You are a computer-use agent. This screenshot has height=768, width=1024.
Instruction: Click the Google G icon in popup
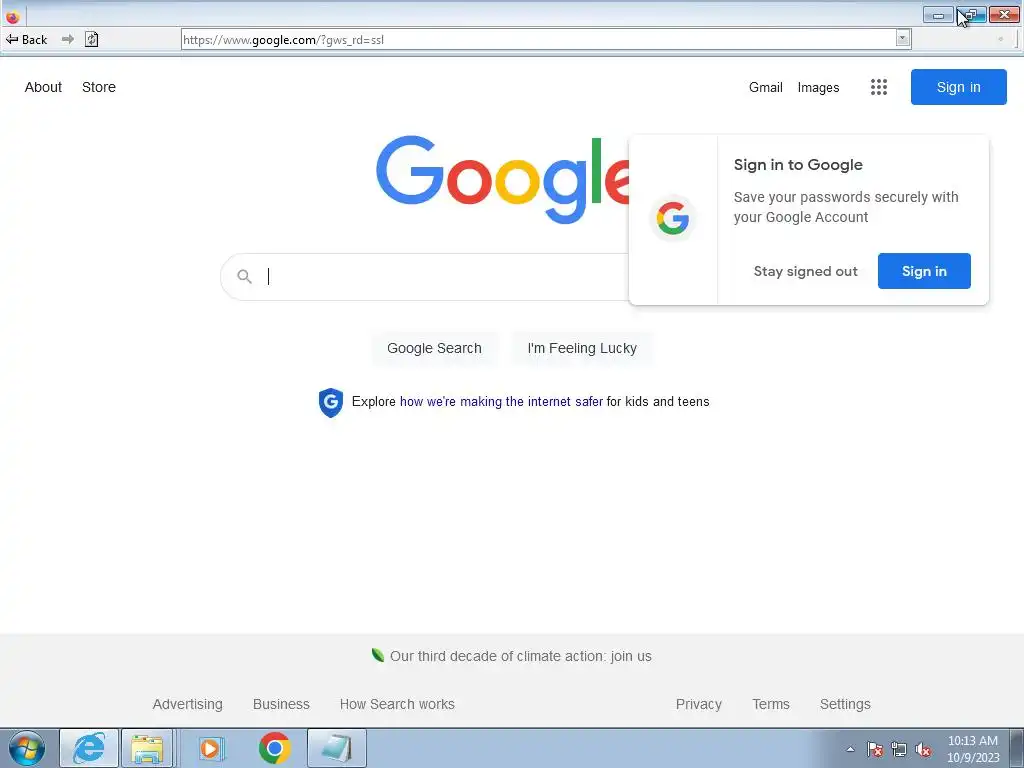(x=673, y=218)
